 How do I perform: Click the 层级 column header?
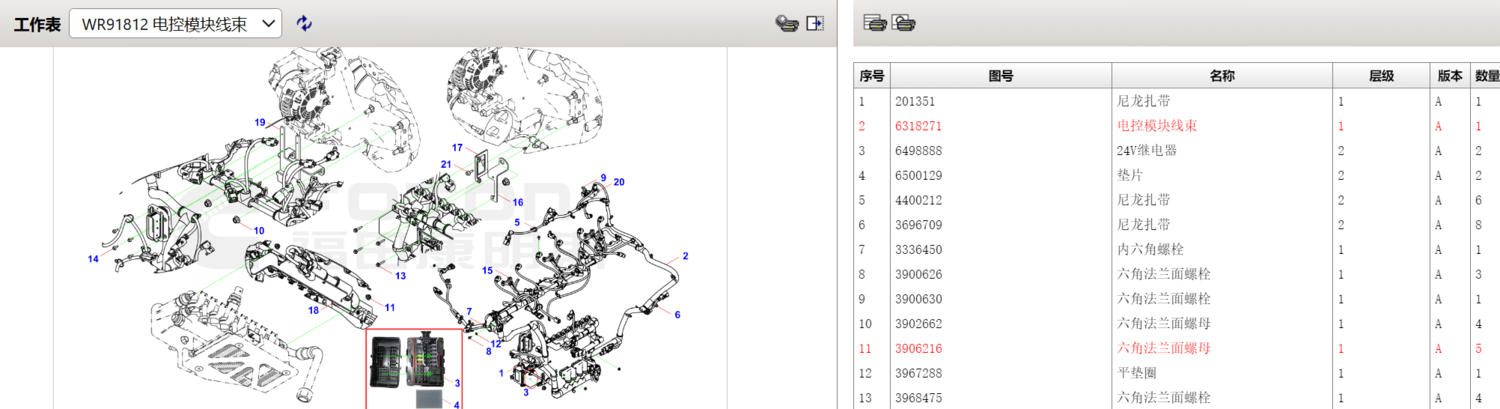click(1382, 76)
